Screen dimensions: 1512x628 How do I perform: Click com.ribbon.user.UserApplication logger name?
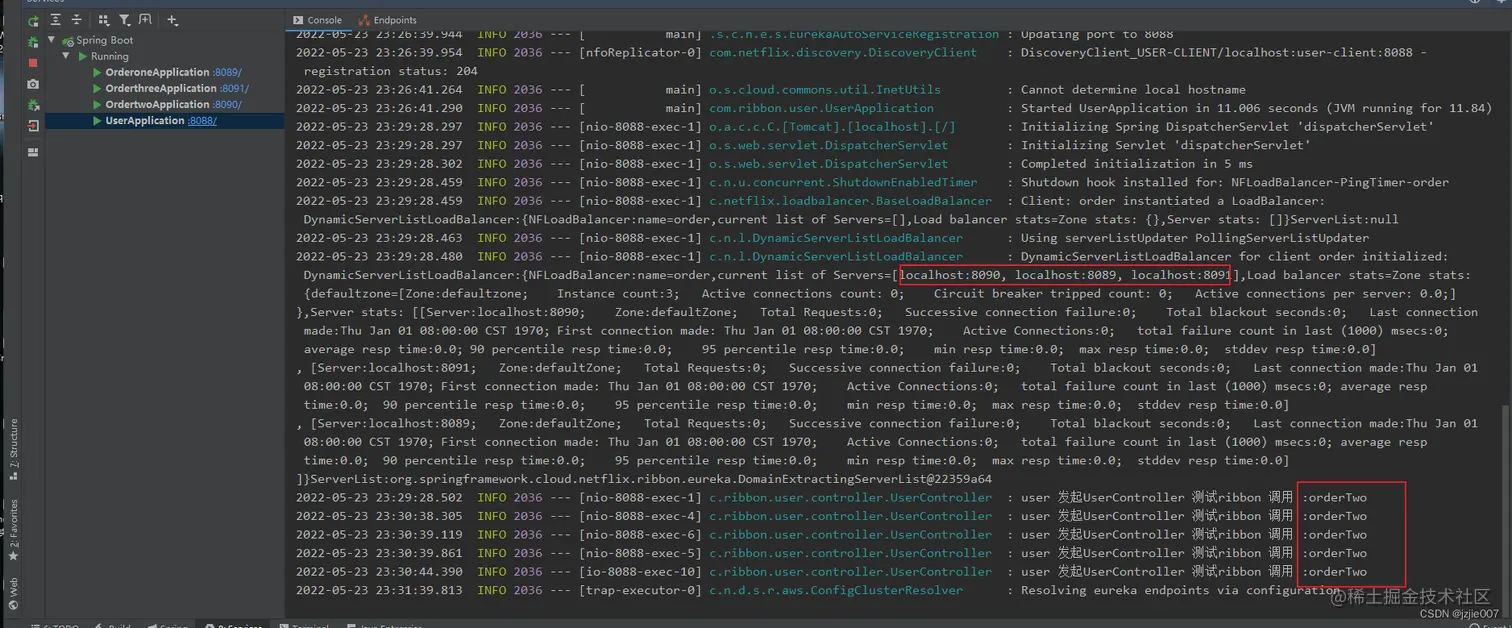point(822,108)
